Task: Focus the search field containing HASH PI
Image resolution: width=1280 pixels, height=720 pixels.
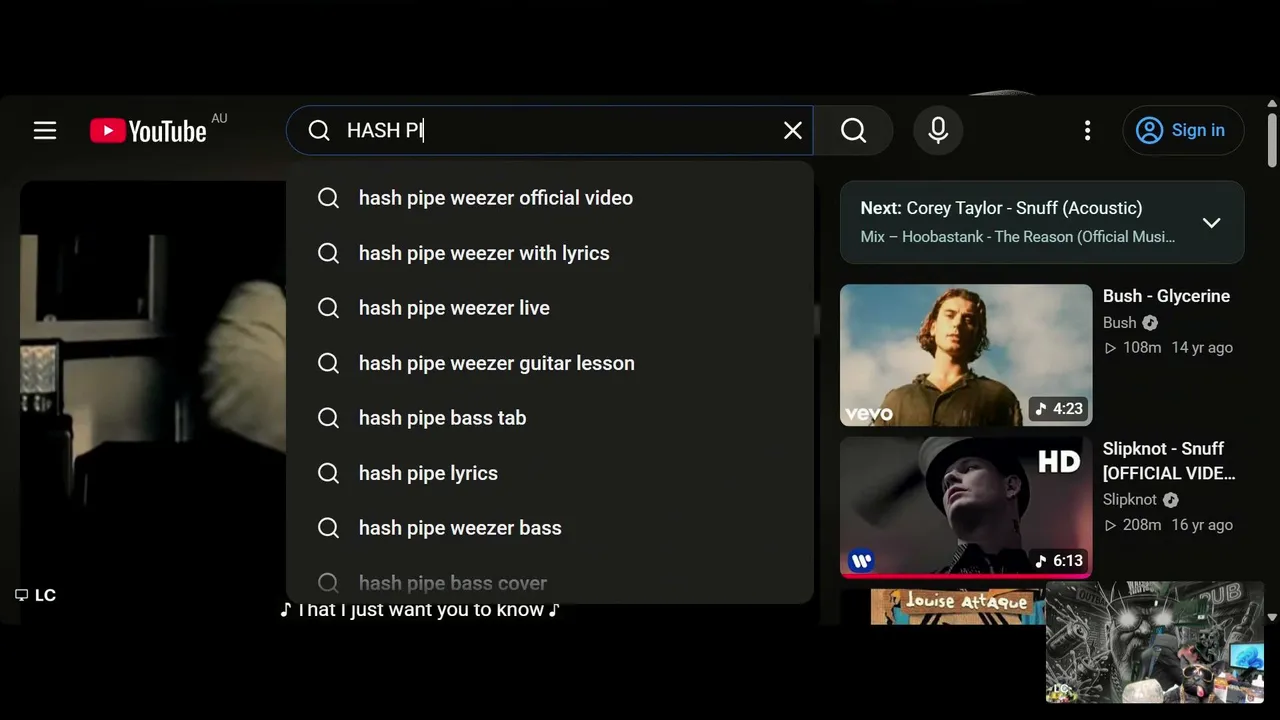Action: coord(550,130)
